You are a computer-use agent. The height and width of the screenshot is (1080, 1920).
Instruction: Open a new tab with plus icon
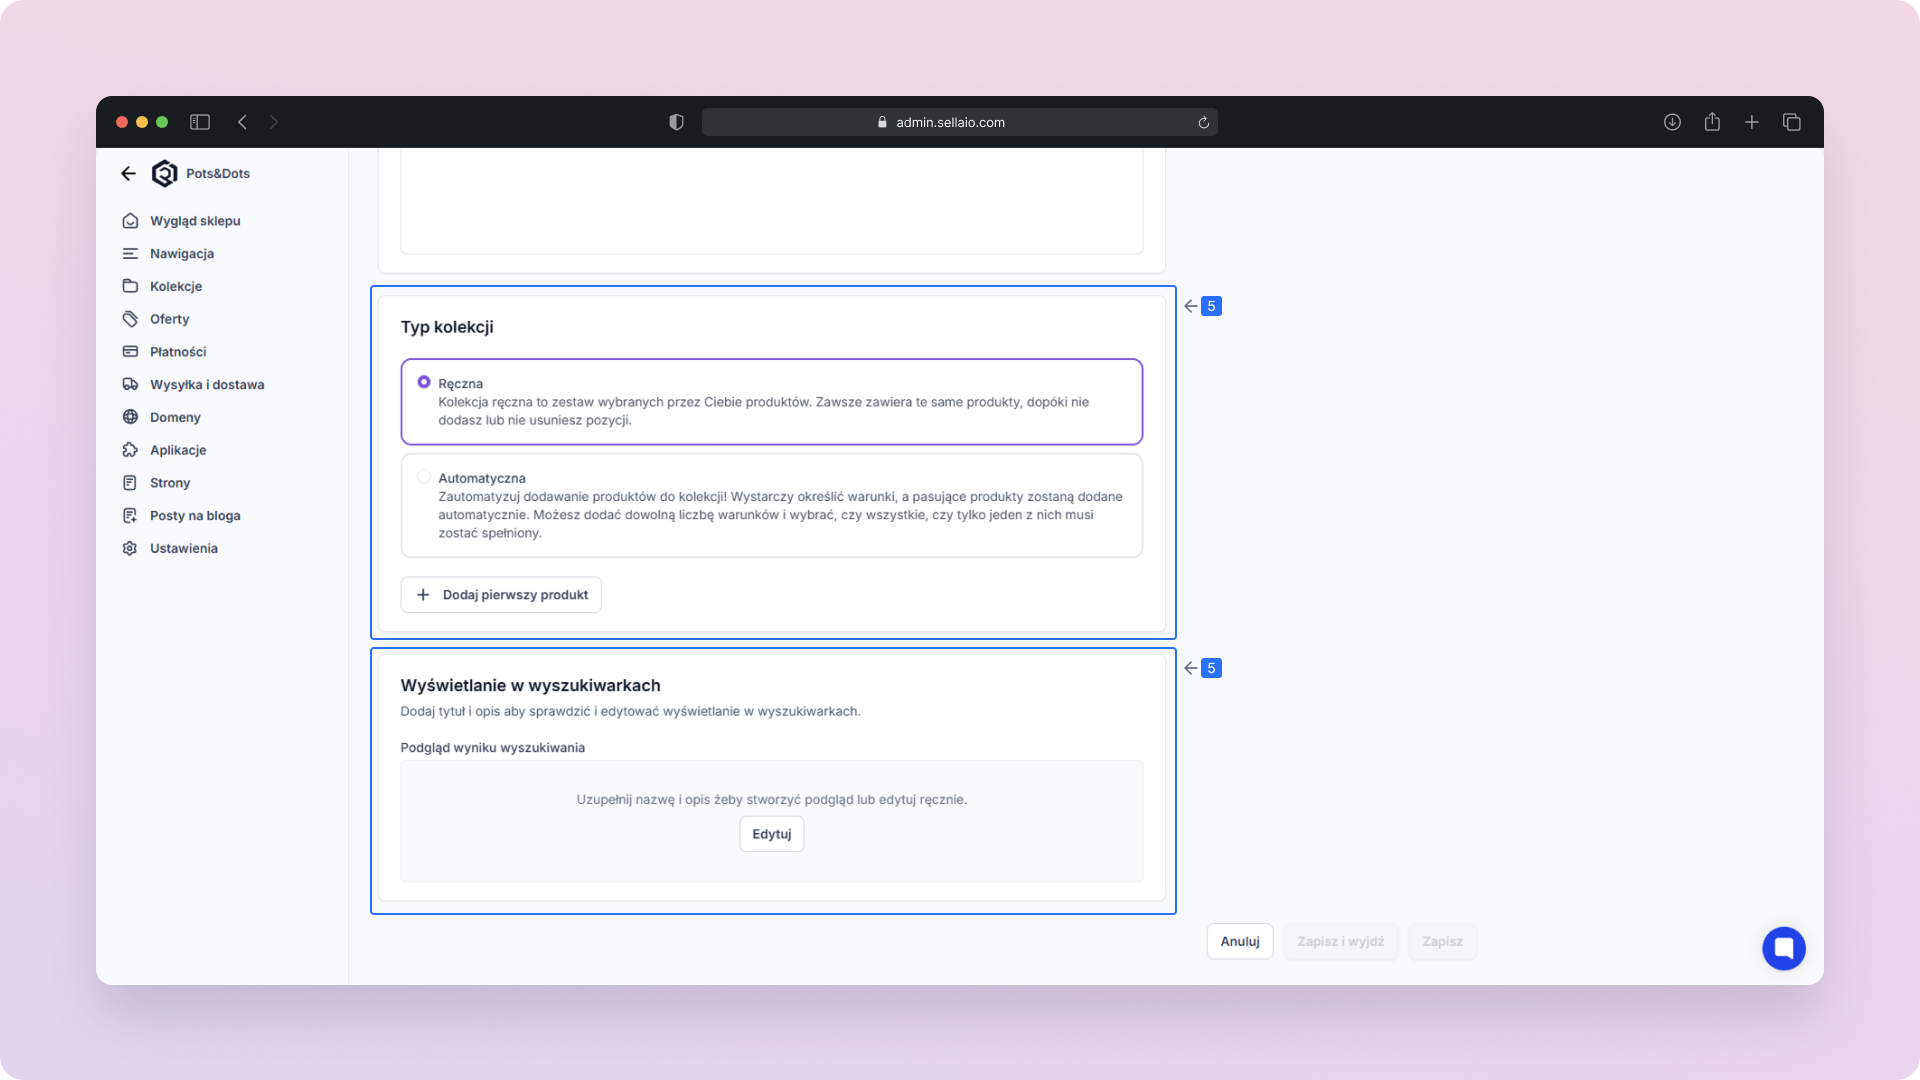click(1752, 122)
